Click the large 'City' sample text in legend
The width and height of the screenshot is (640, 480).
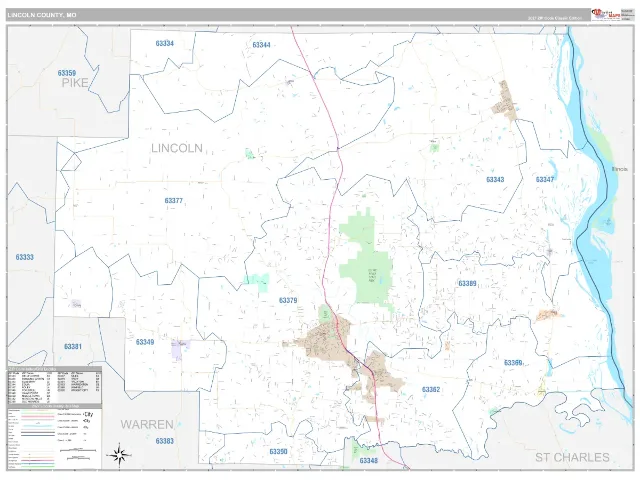pos(88,414)
